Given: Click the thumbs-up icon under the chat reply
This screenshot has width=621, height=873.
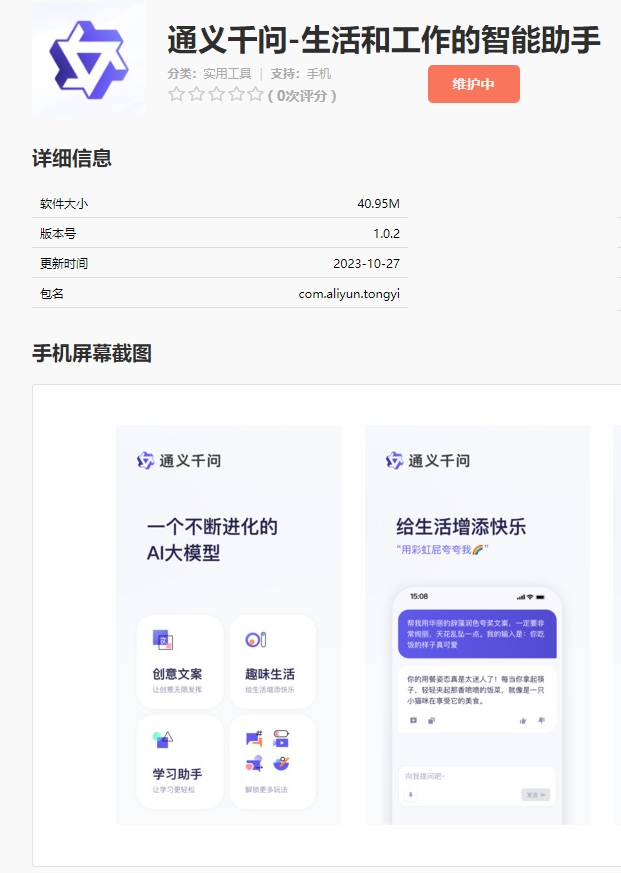Looking at the screenshot, I should (x=522, y=720).
